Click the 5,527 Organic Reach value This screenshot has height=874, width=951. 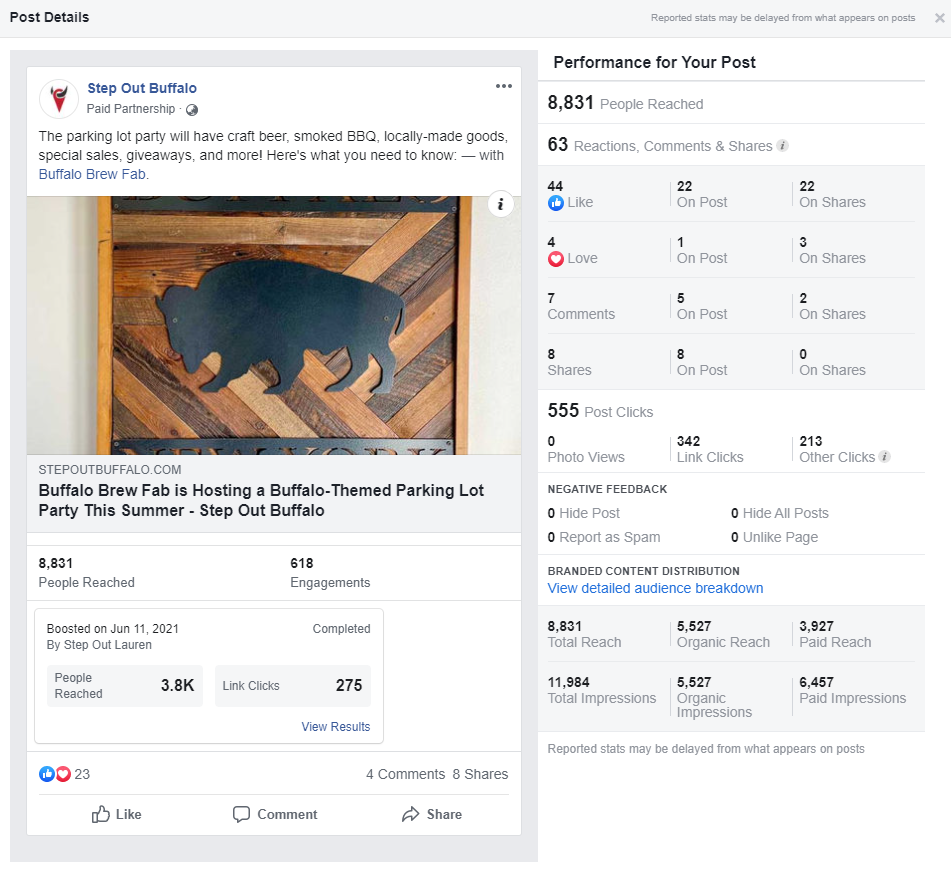point(723,634)
